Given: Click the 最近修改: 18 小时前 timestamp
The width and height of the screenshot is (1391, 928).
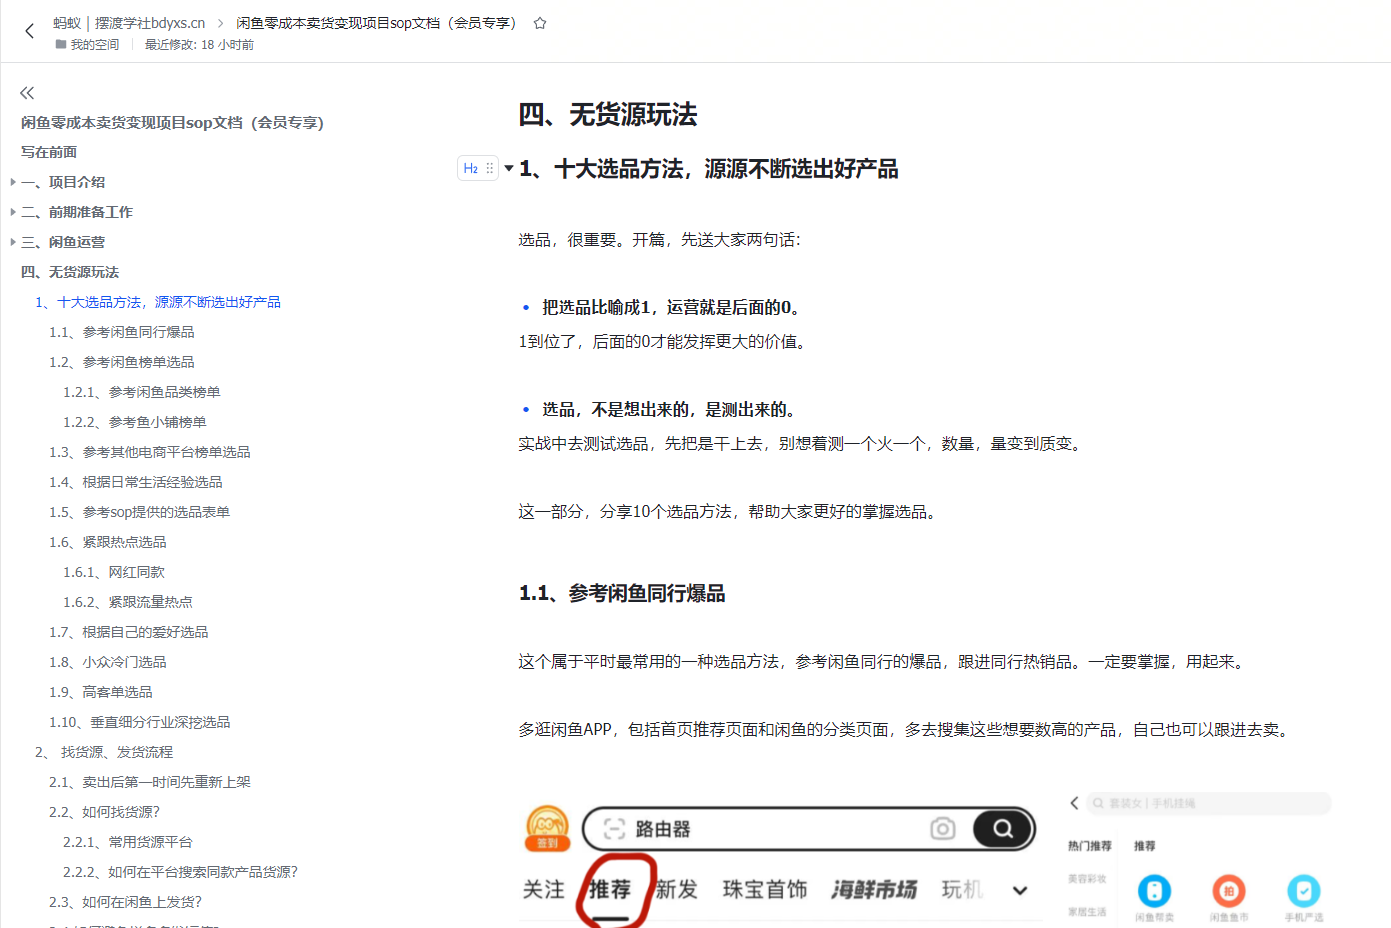Looking at the screenshot, I should 199,45.
